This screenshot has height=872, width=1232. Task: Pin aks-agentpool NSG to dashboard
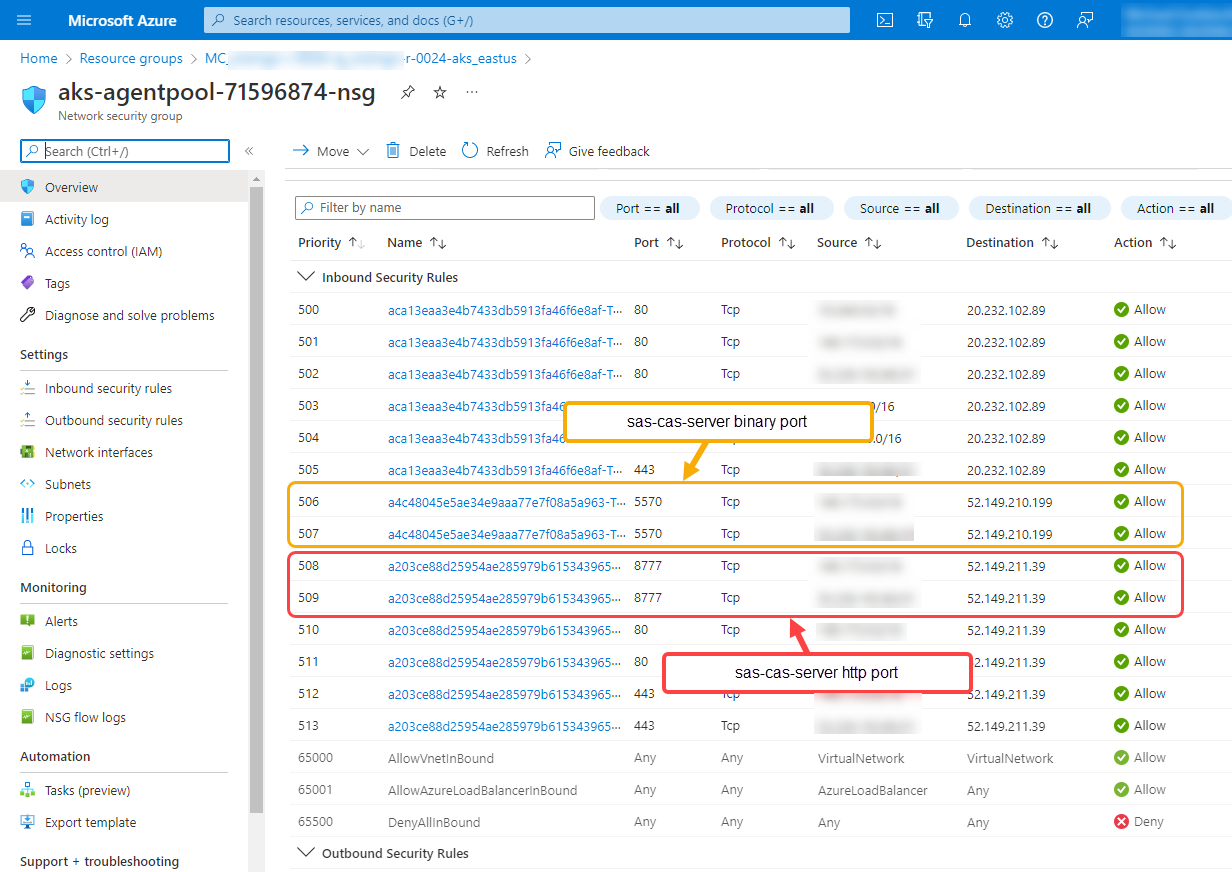pyautogui.click(x=407, y=91)
